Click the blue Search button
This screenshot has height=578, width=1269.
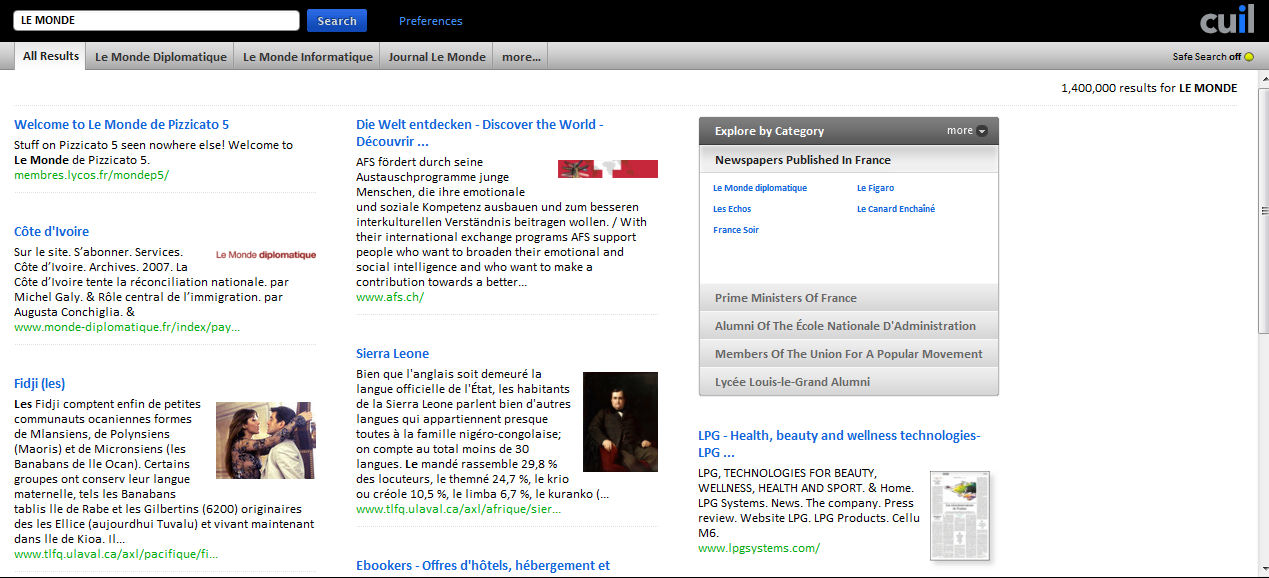tap(337, 21)
